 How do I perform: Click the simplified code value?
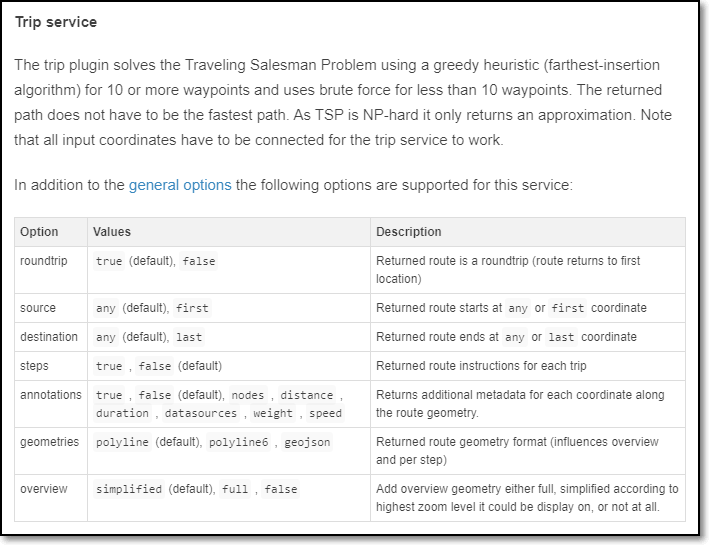point(129,489)
